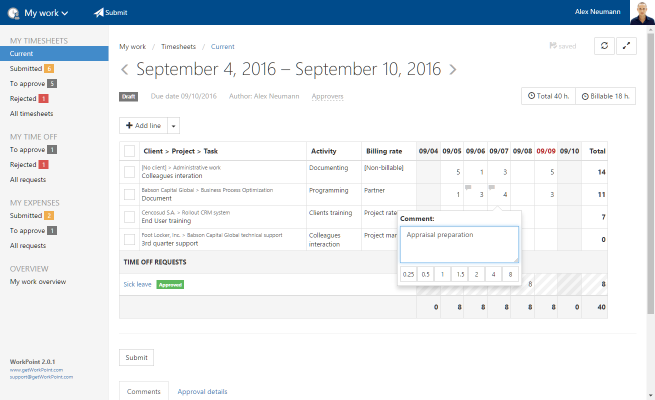Image resolution: width=655 pixels, height=400 pixels.
Task: Go to next week arrow
Action: 453,70
